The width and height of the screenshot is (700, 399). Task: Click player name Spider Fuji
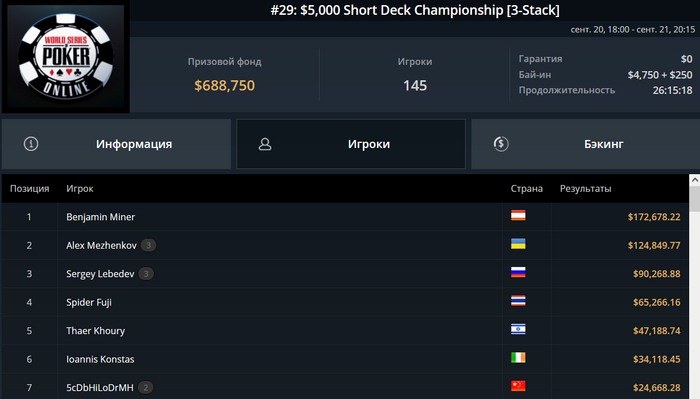click(x=89, y=303)
